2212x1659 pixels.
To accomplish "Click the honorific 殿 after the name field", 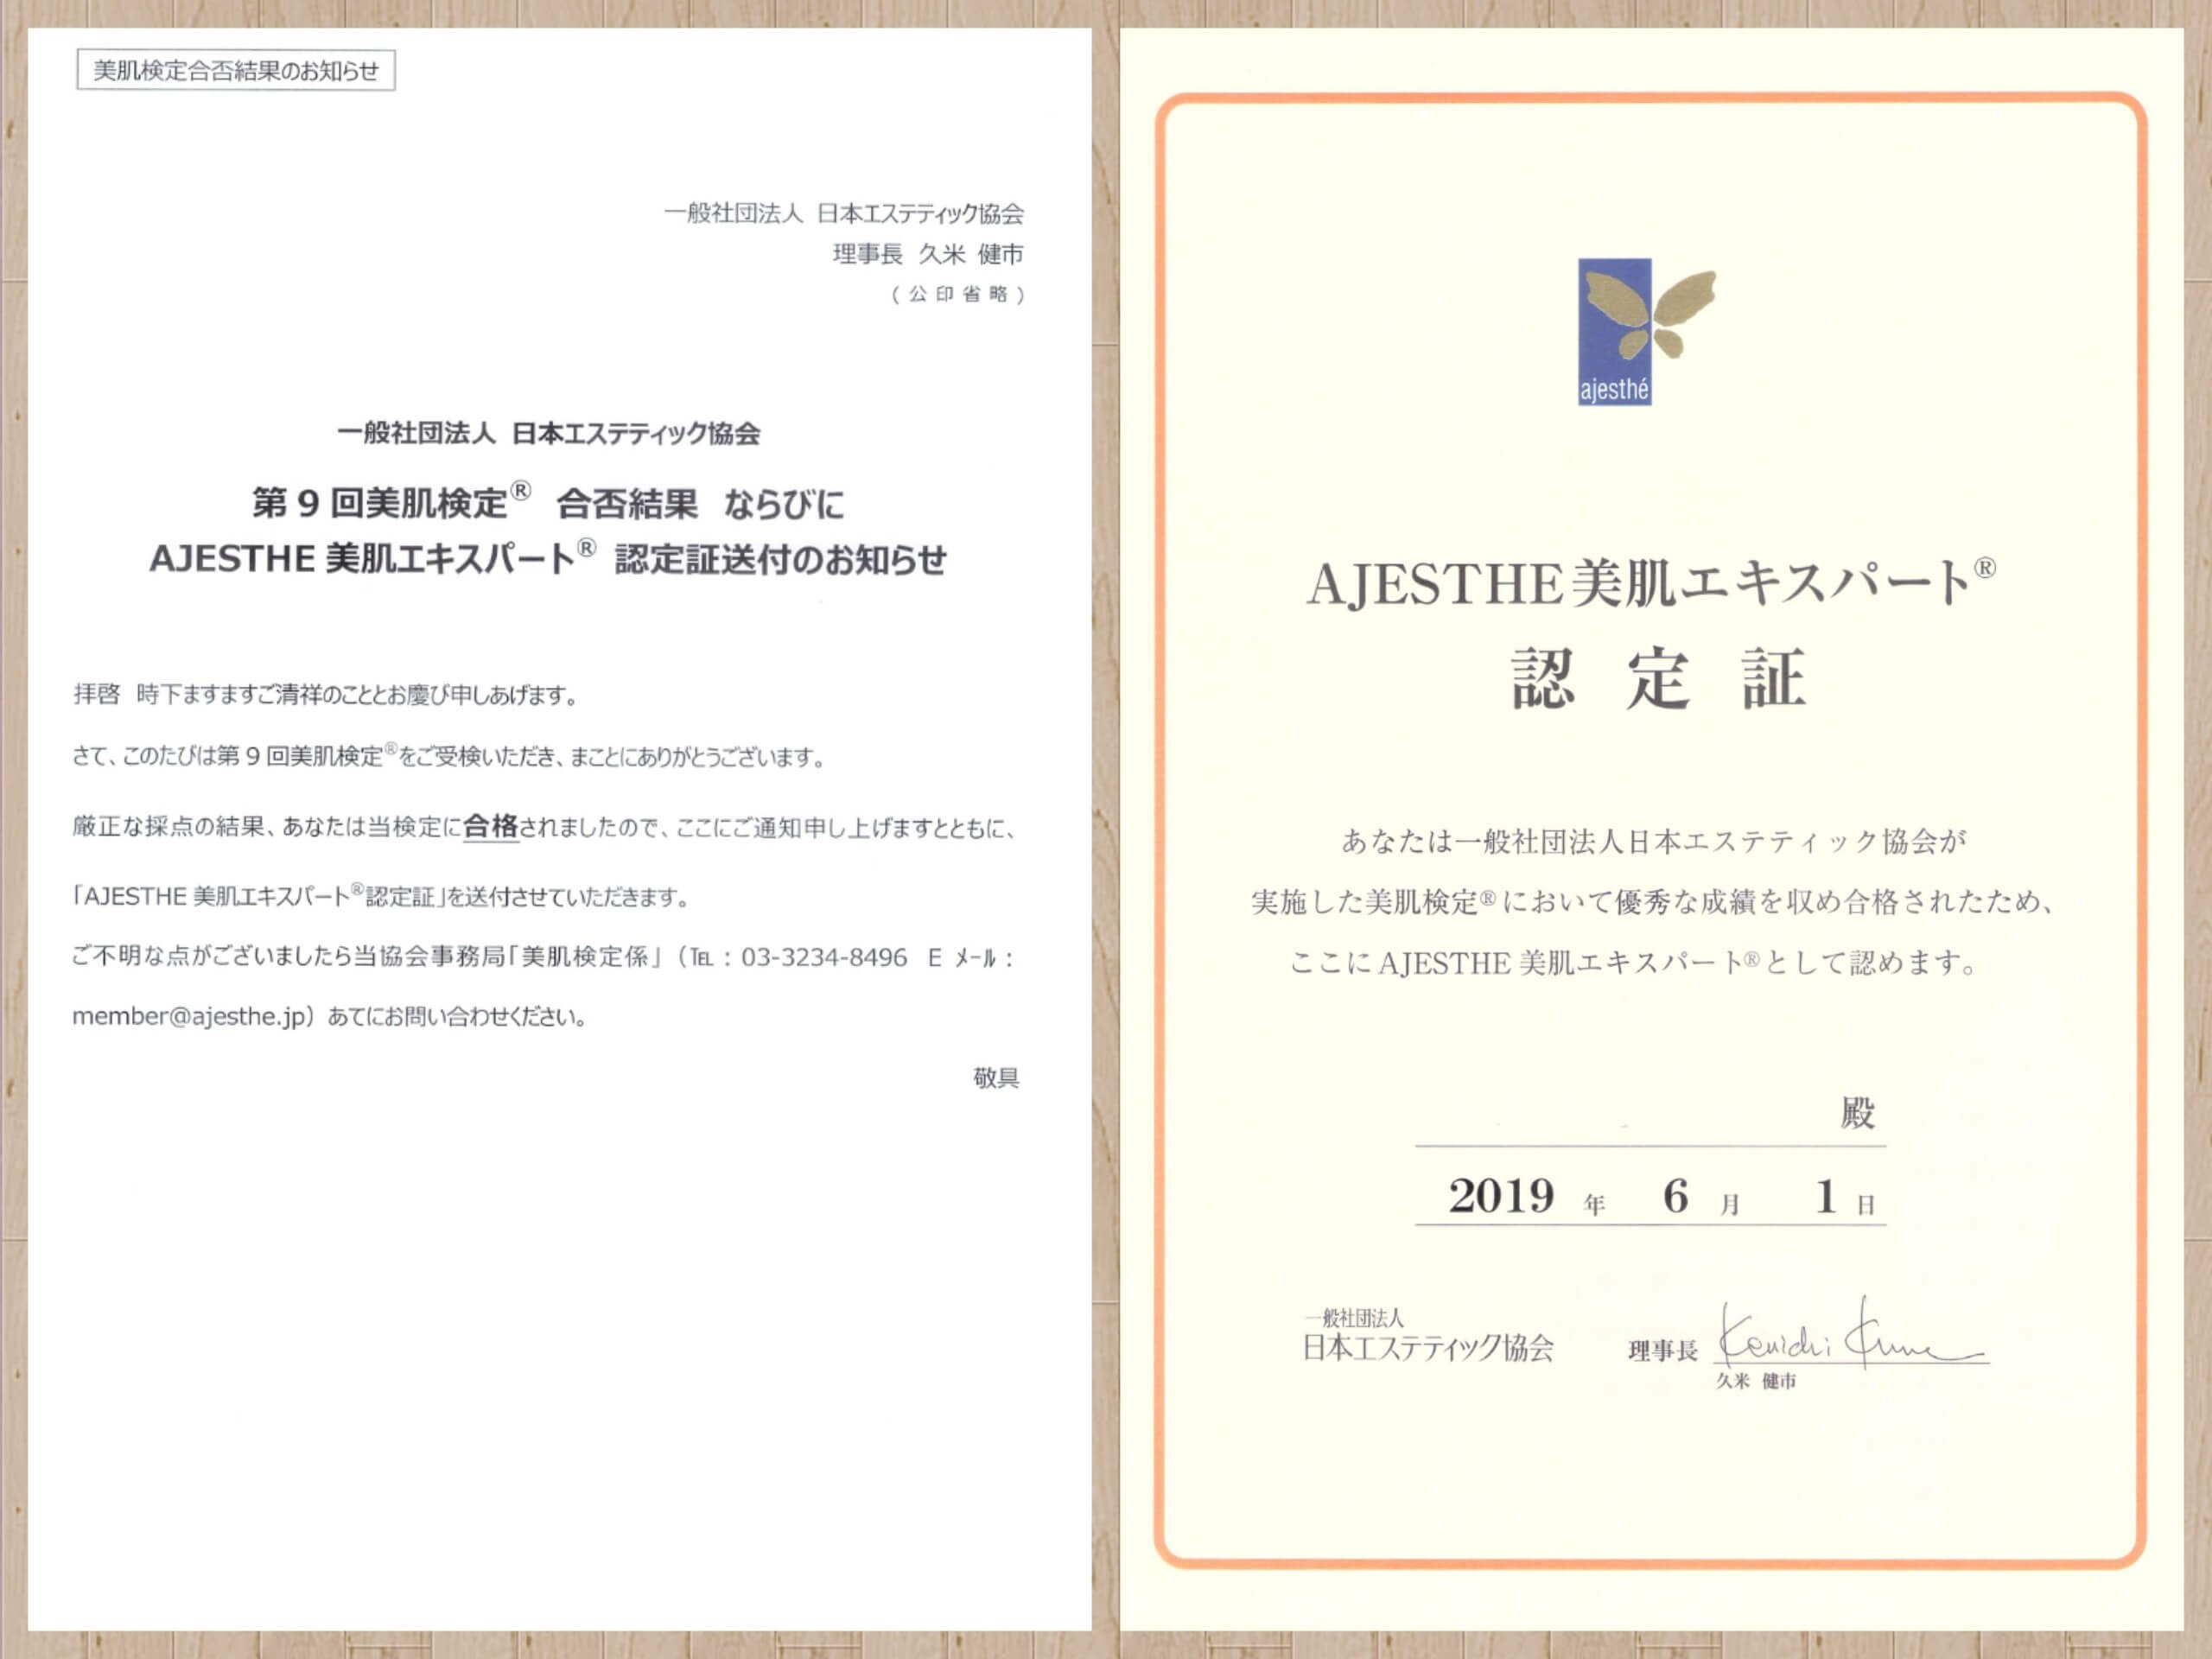I will pos(1857,1113).
